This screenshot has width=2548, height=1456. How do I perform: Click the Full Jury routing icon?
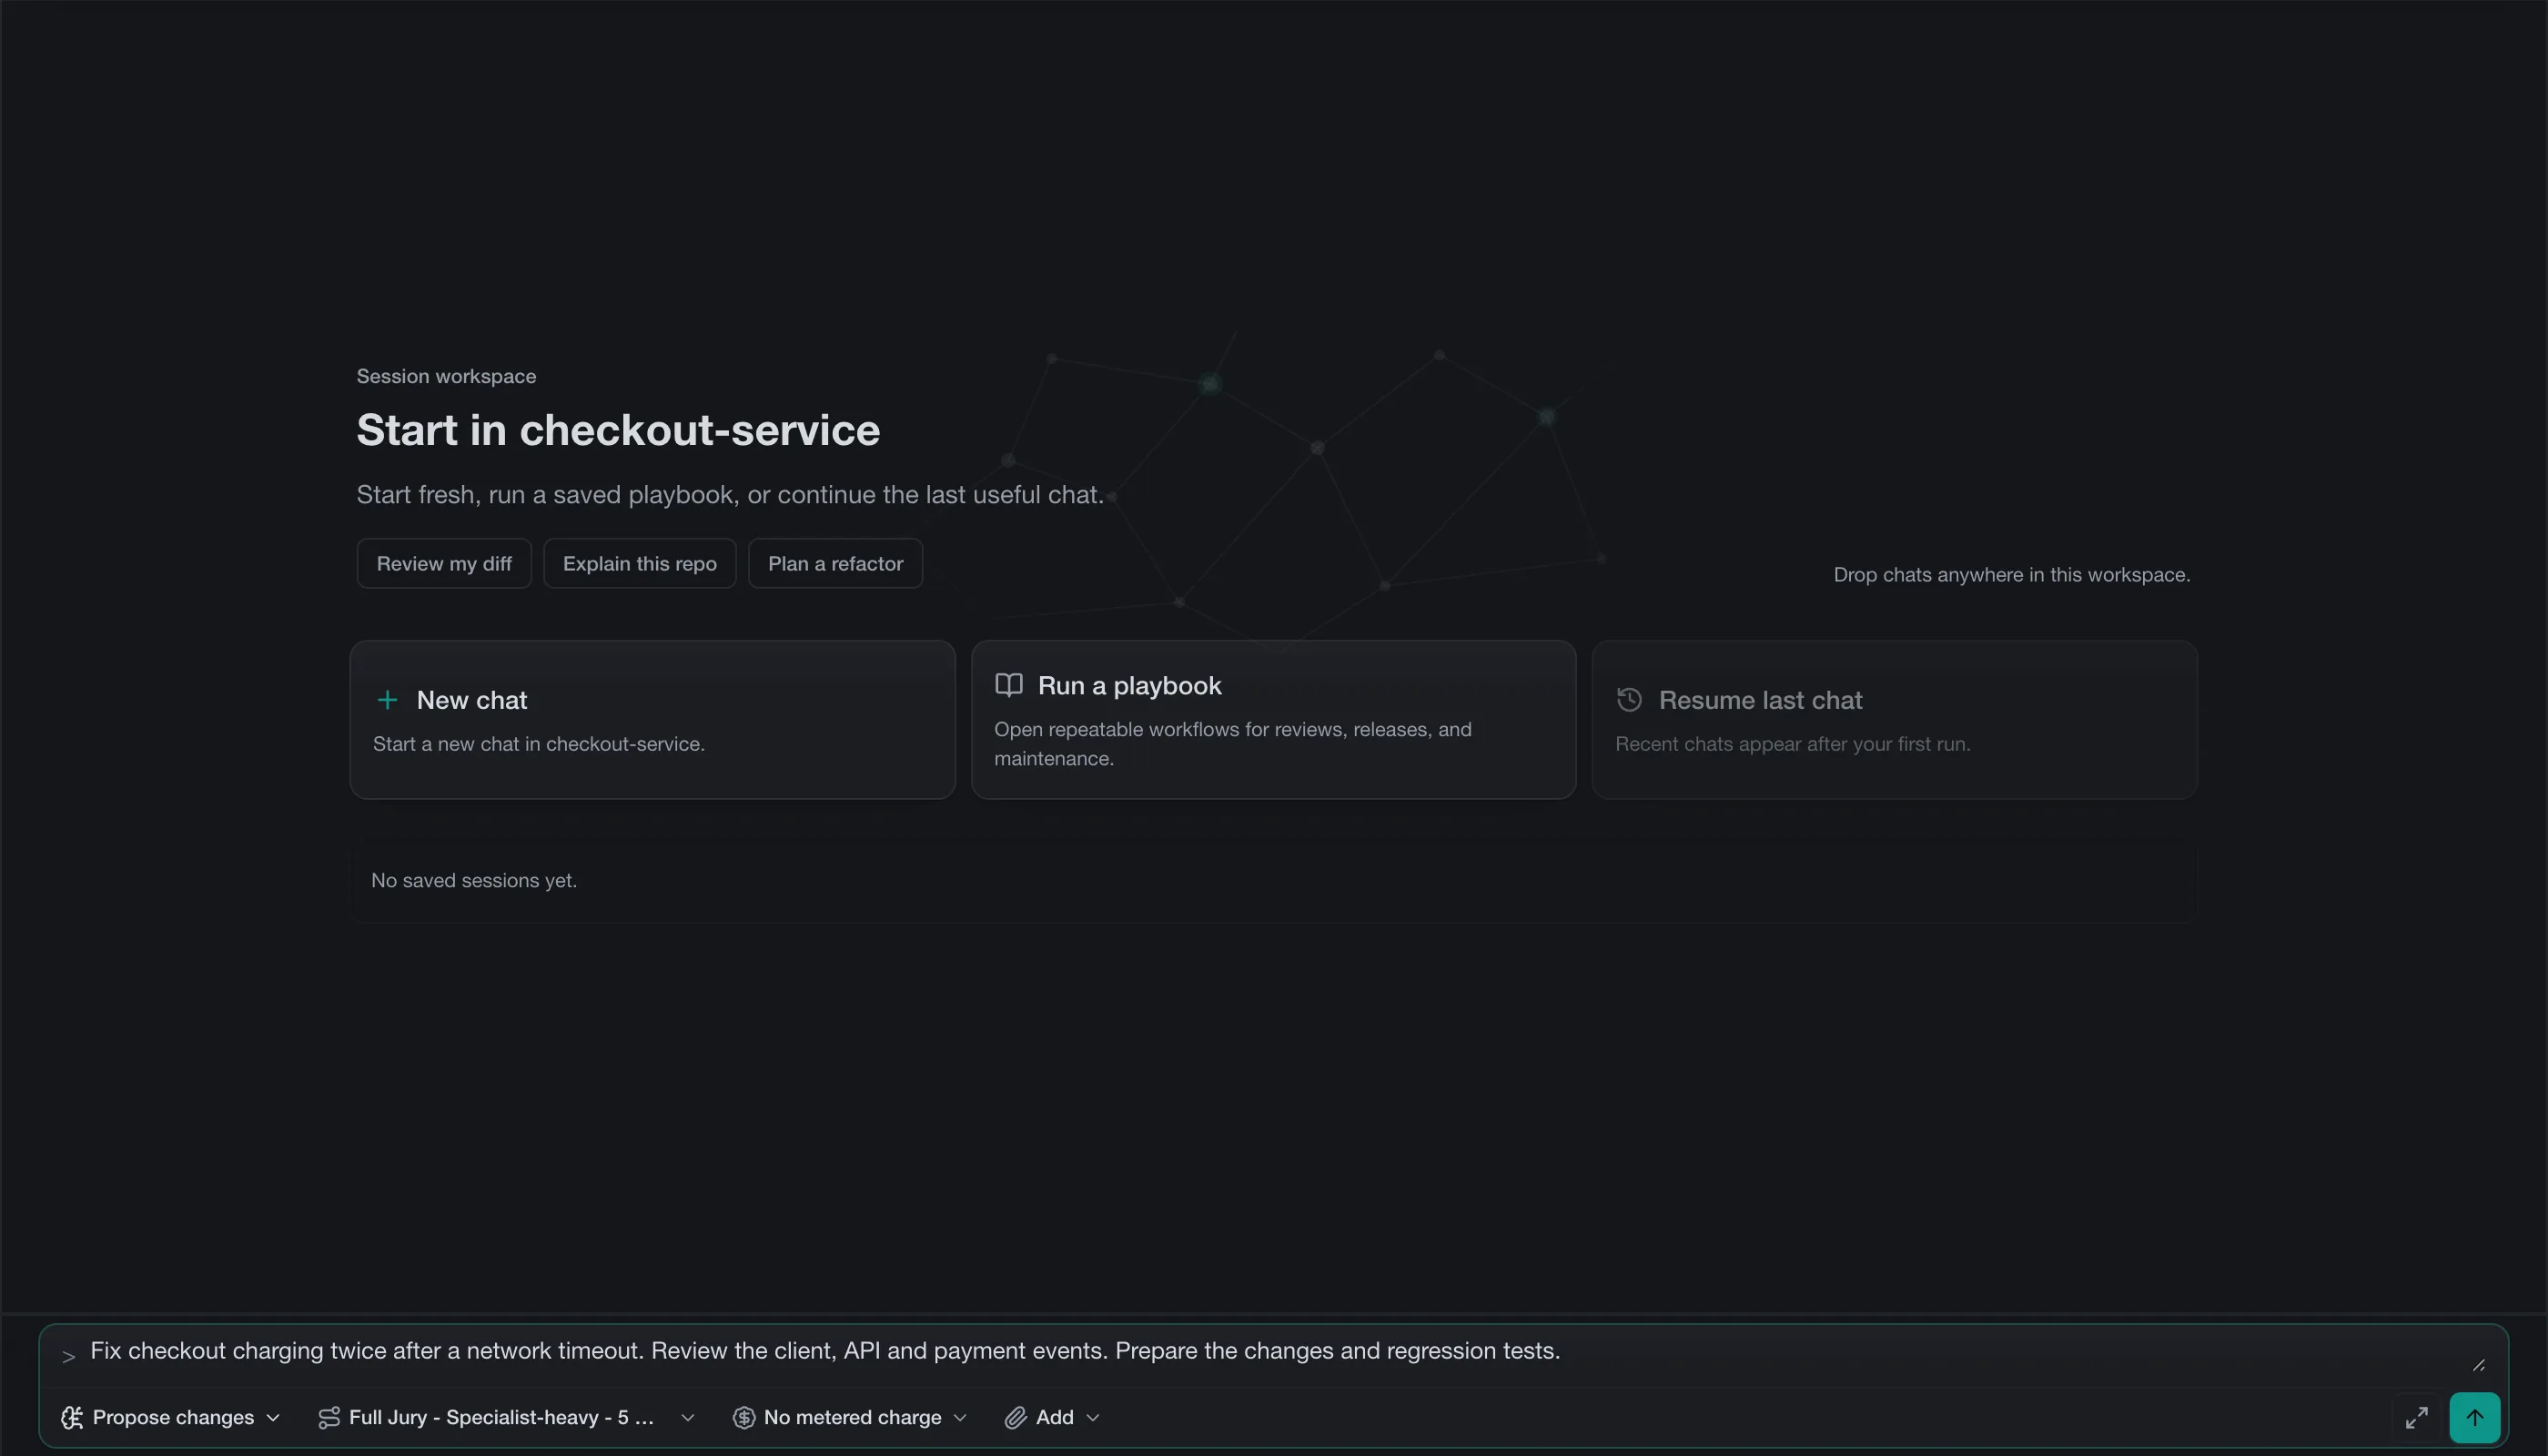(328, 1417)
